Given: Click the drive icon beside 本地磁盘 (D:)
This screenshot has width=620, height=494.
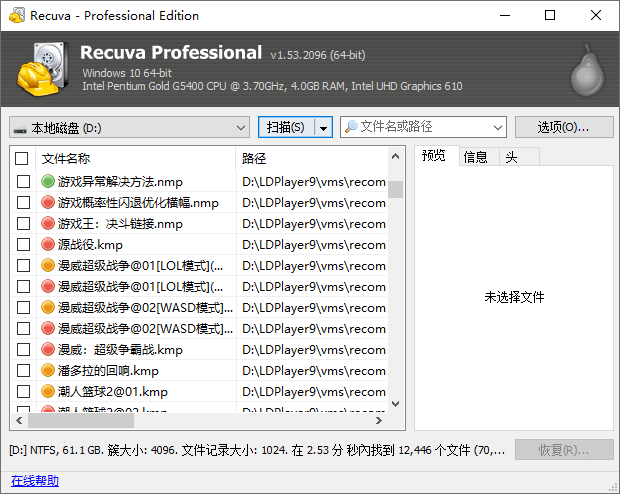Looking at the screenshot, I should coord(20,129).
